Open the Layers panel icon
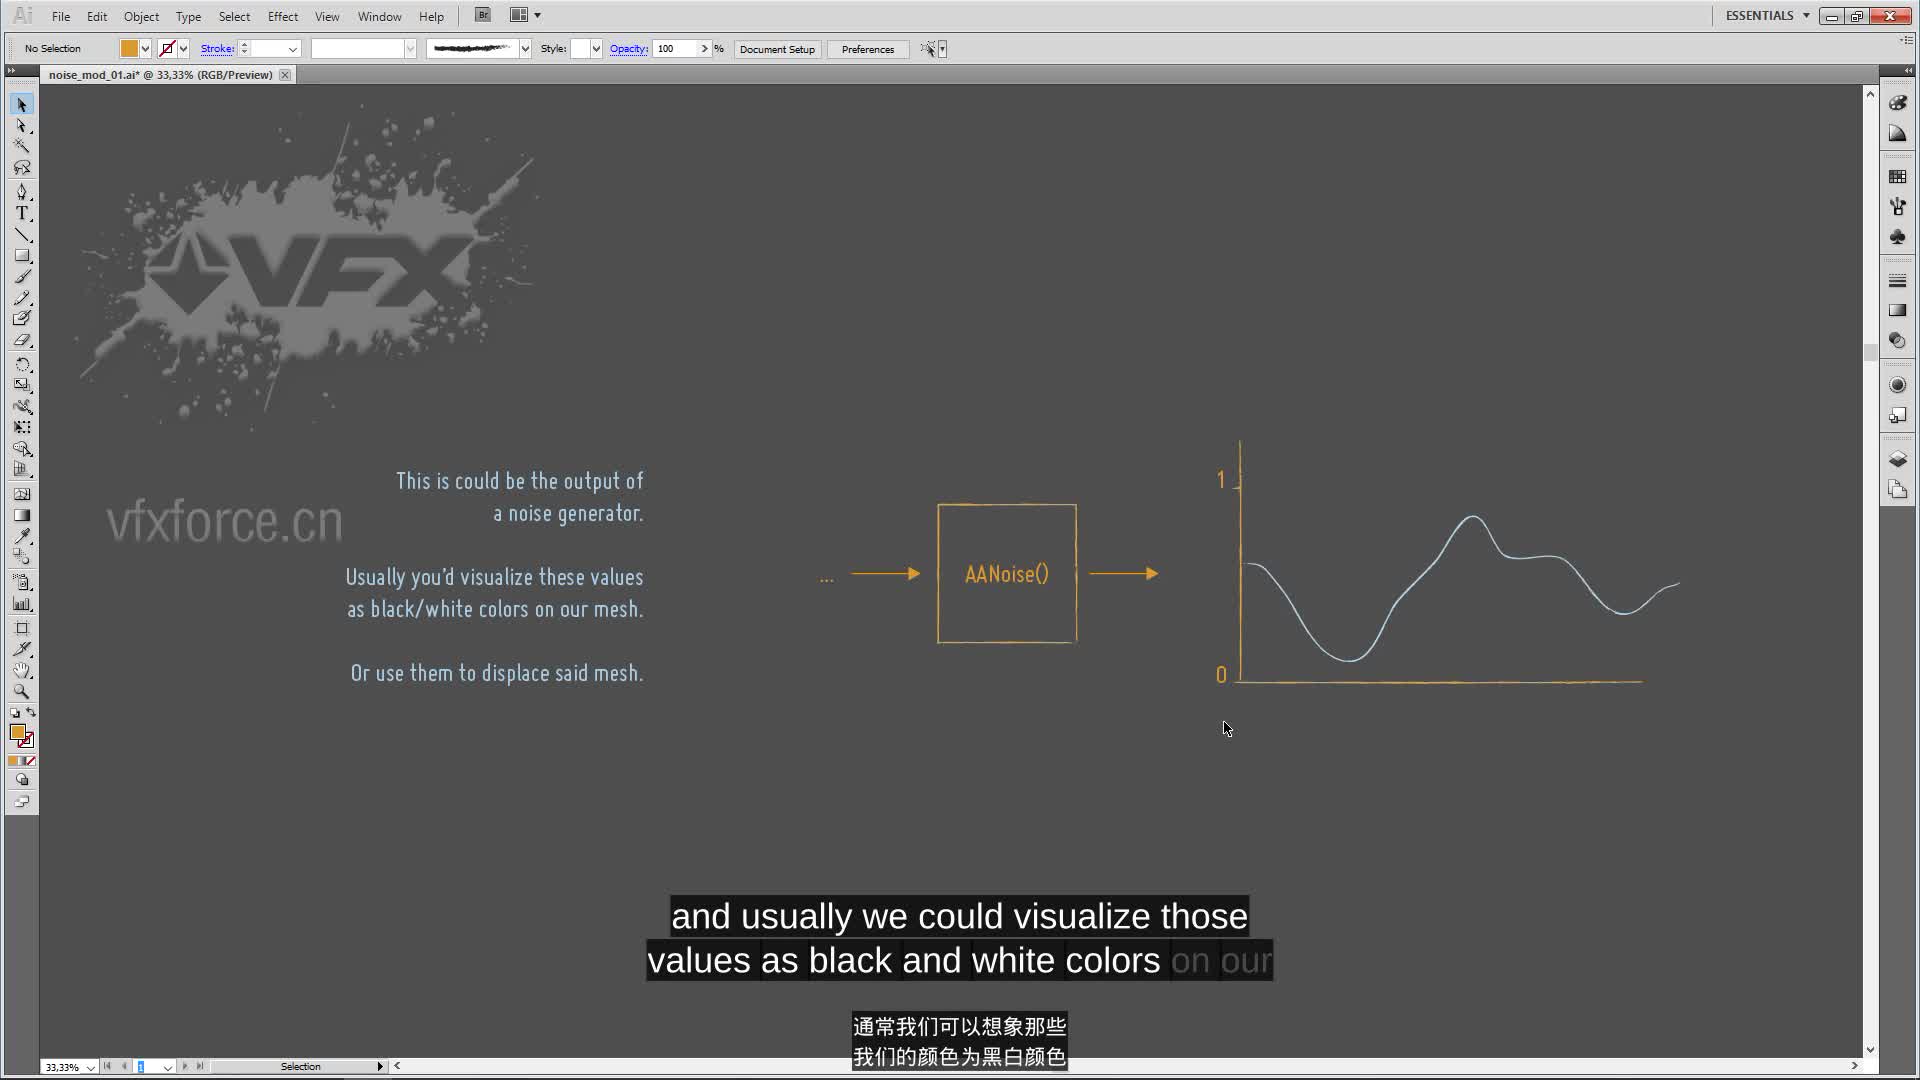The height and width of the screenshot is (1080, 1920). pyautogui.click(x=1897, y=459)
